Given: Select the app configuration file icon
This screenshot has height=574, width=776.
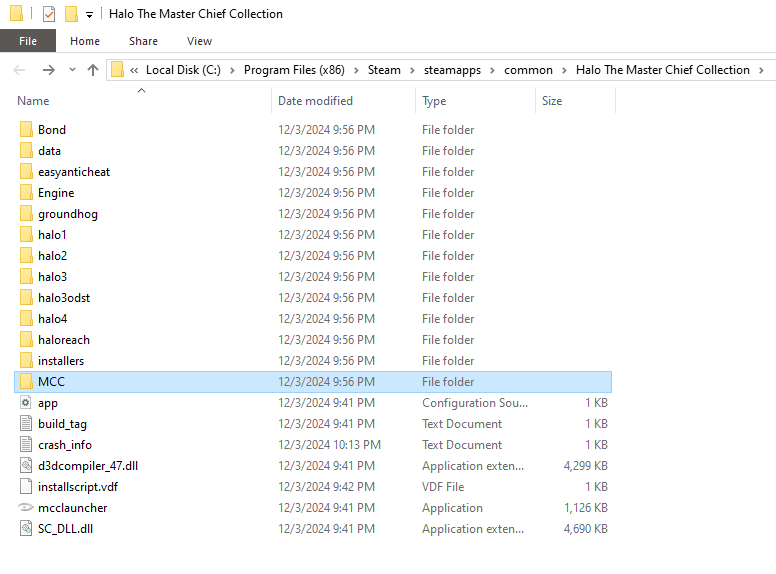Looking at the screenshot, I should (26, 402).
